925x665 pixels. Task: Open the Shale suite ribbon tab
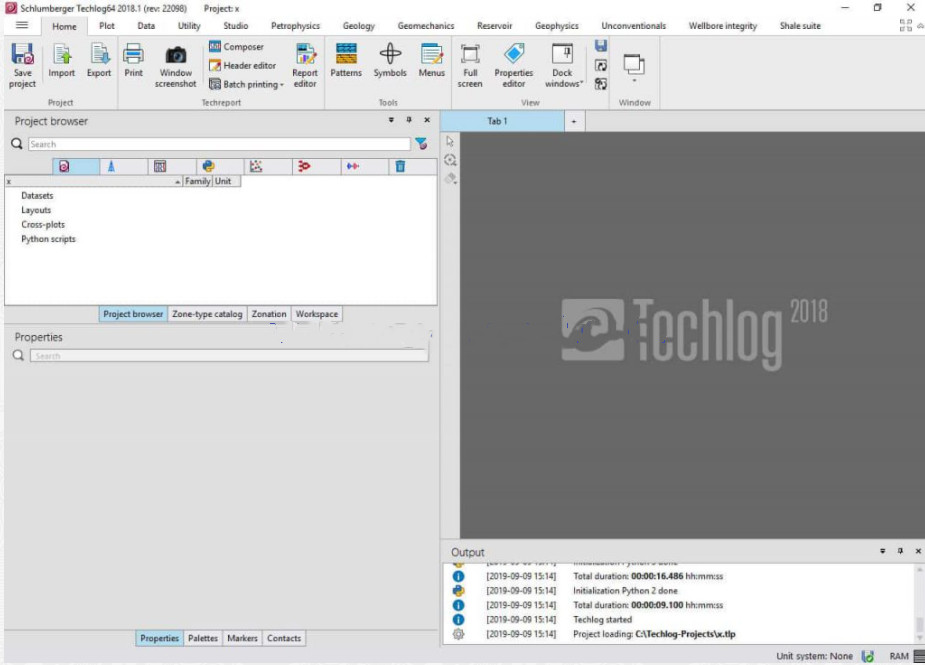[800, 26]
